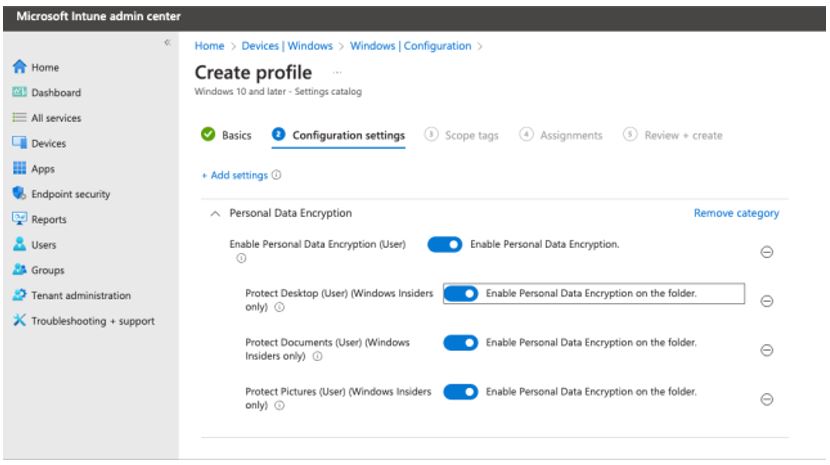Toggle Protect Documents (User) switch
830x465 pixels.
461,343
